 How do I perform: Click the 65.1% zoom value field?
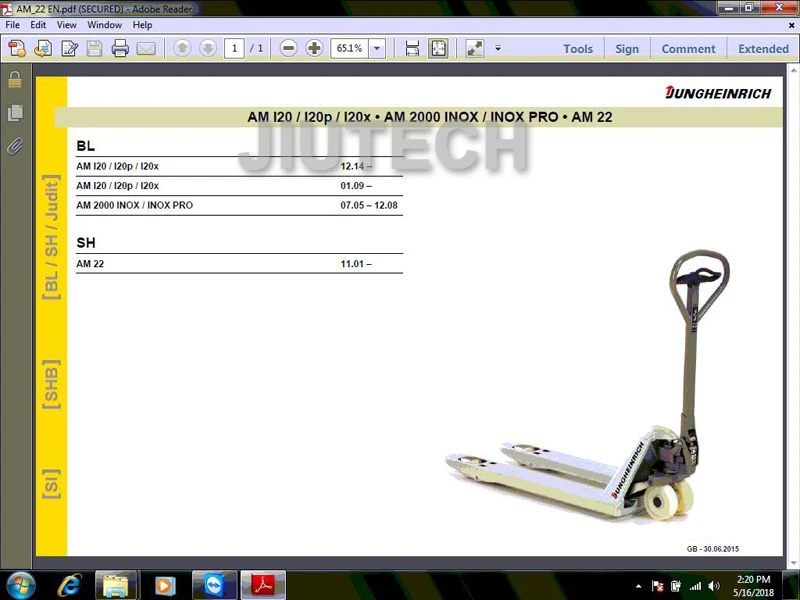(x=349, y=48)
